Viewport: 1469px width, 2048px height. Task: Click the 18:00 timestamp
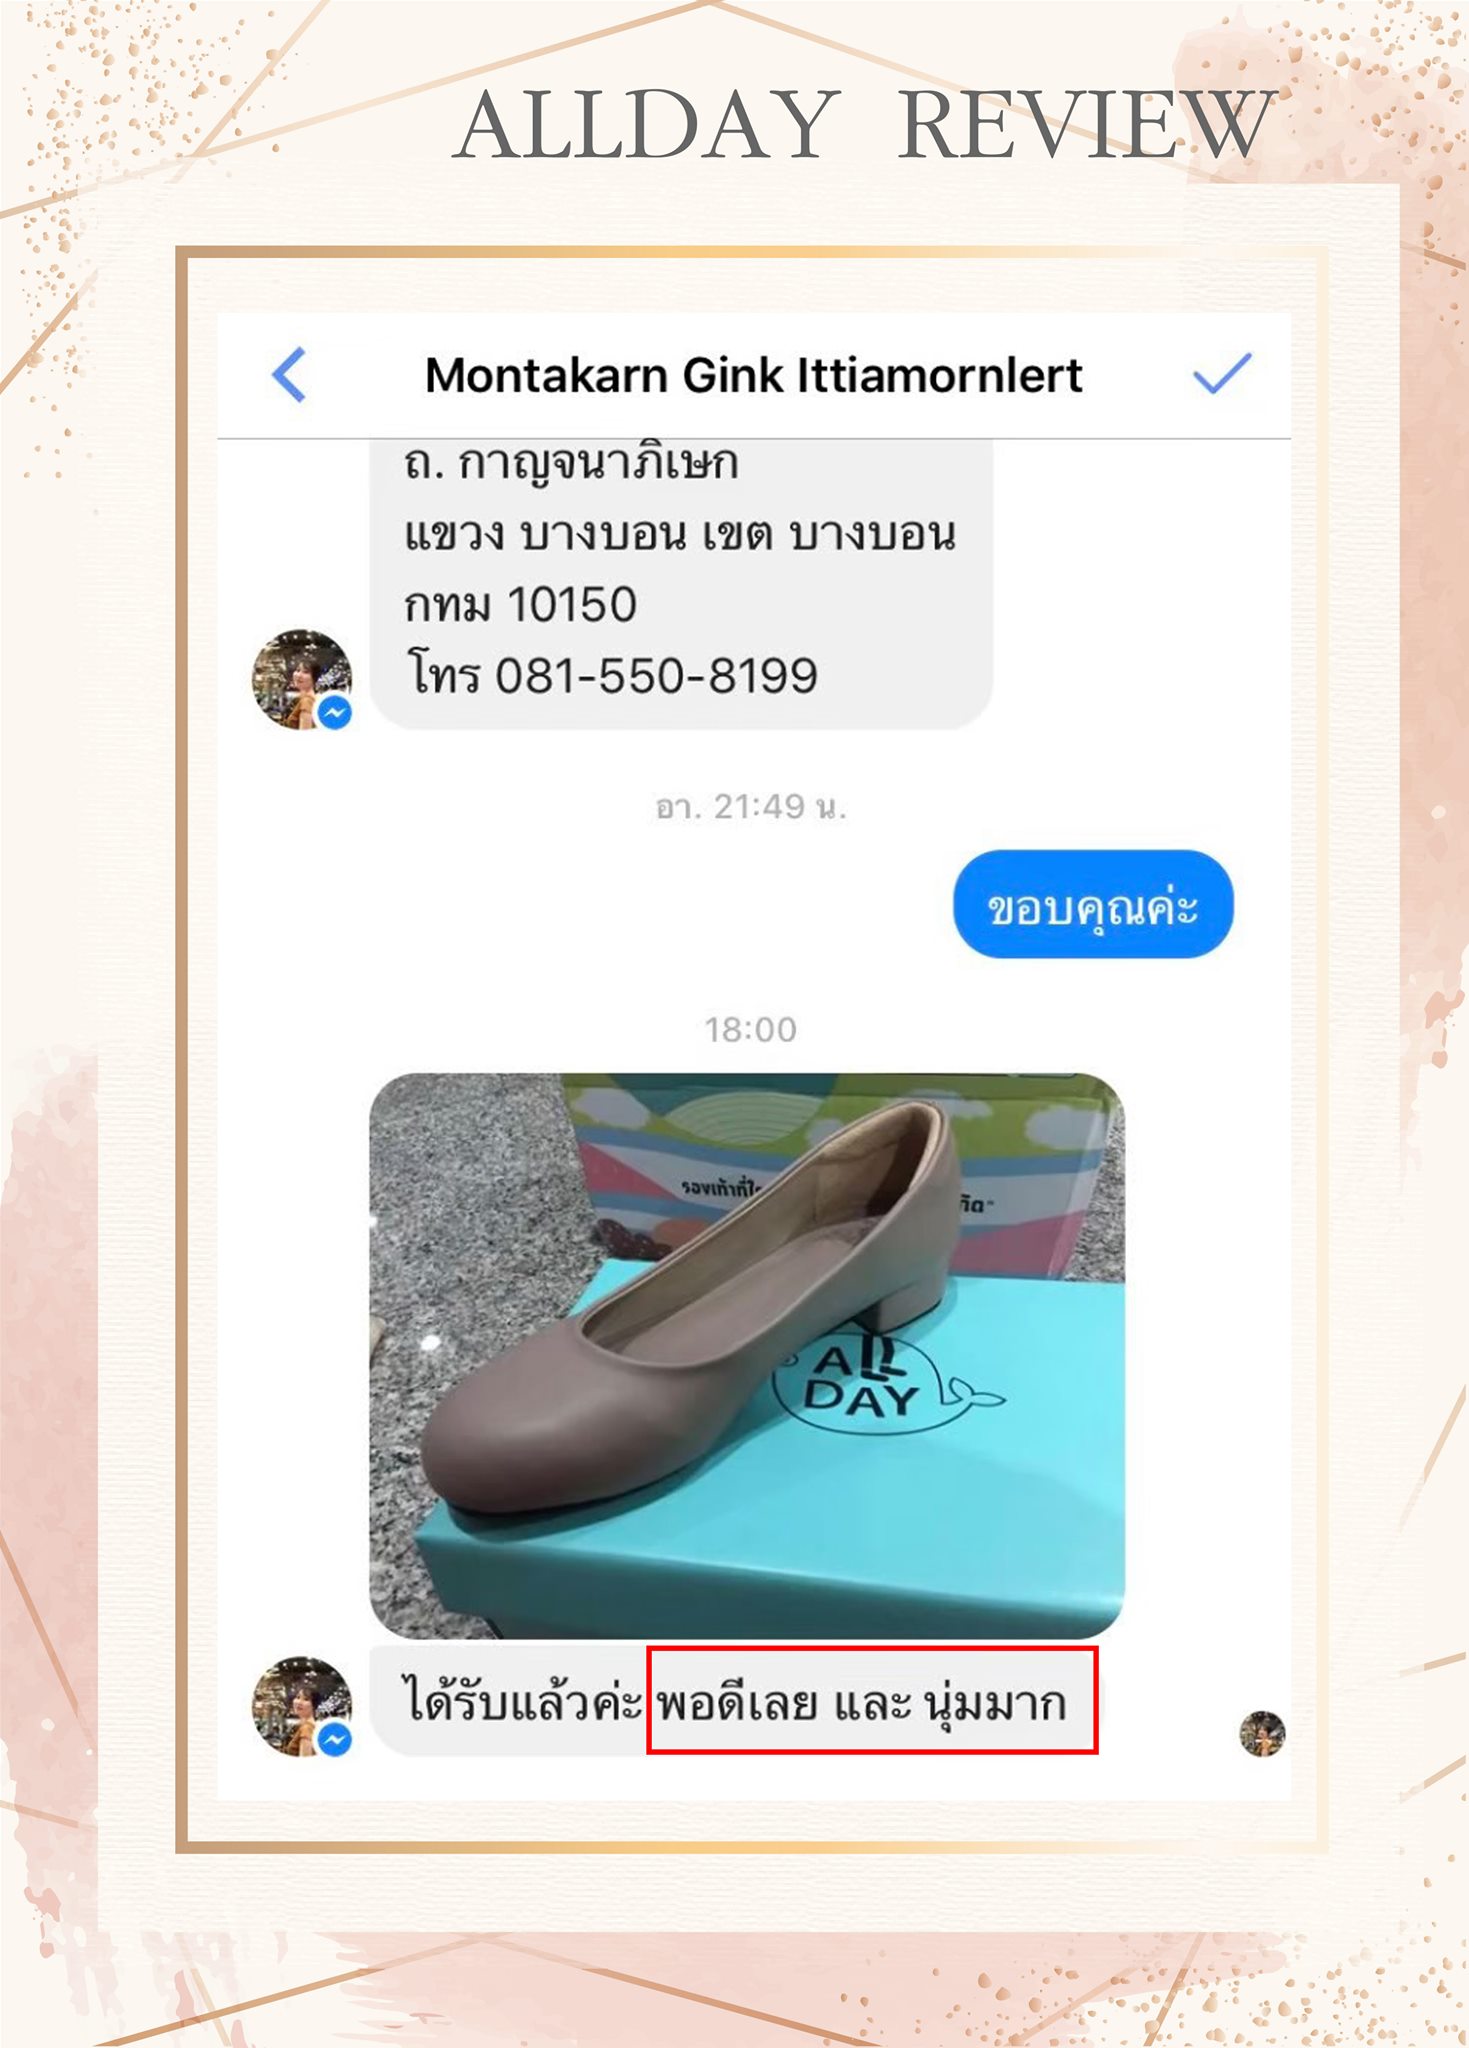pos(750,1029)
